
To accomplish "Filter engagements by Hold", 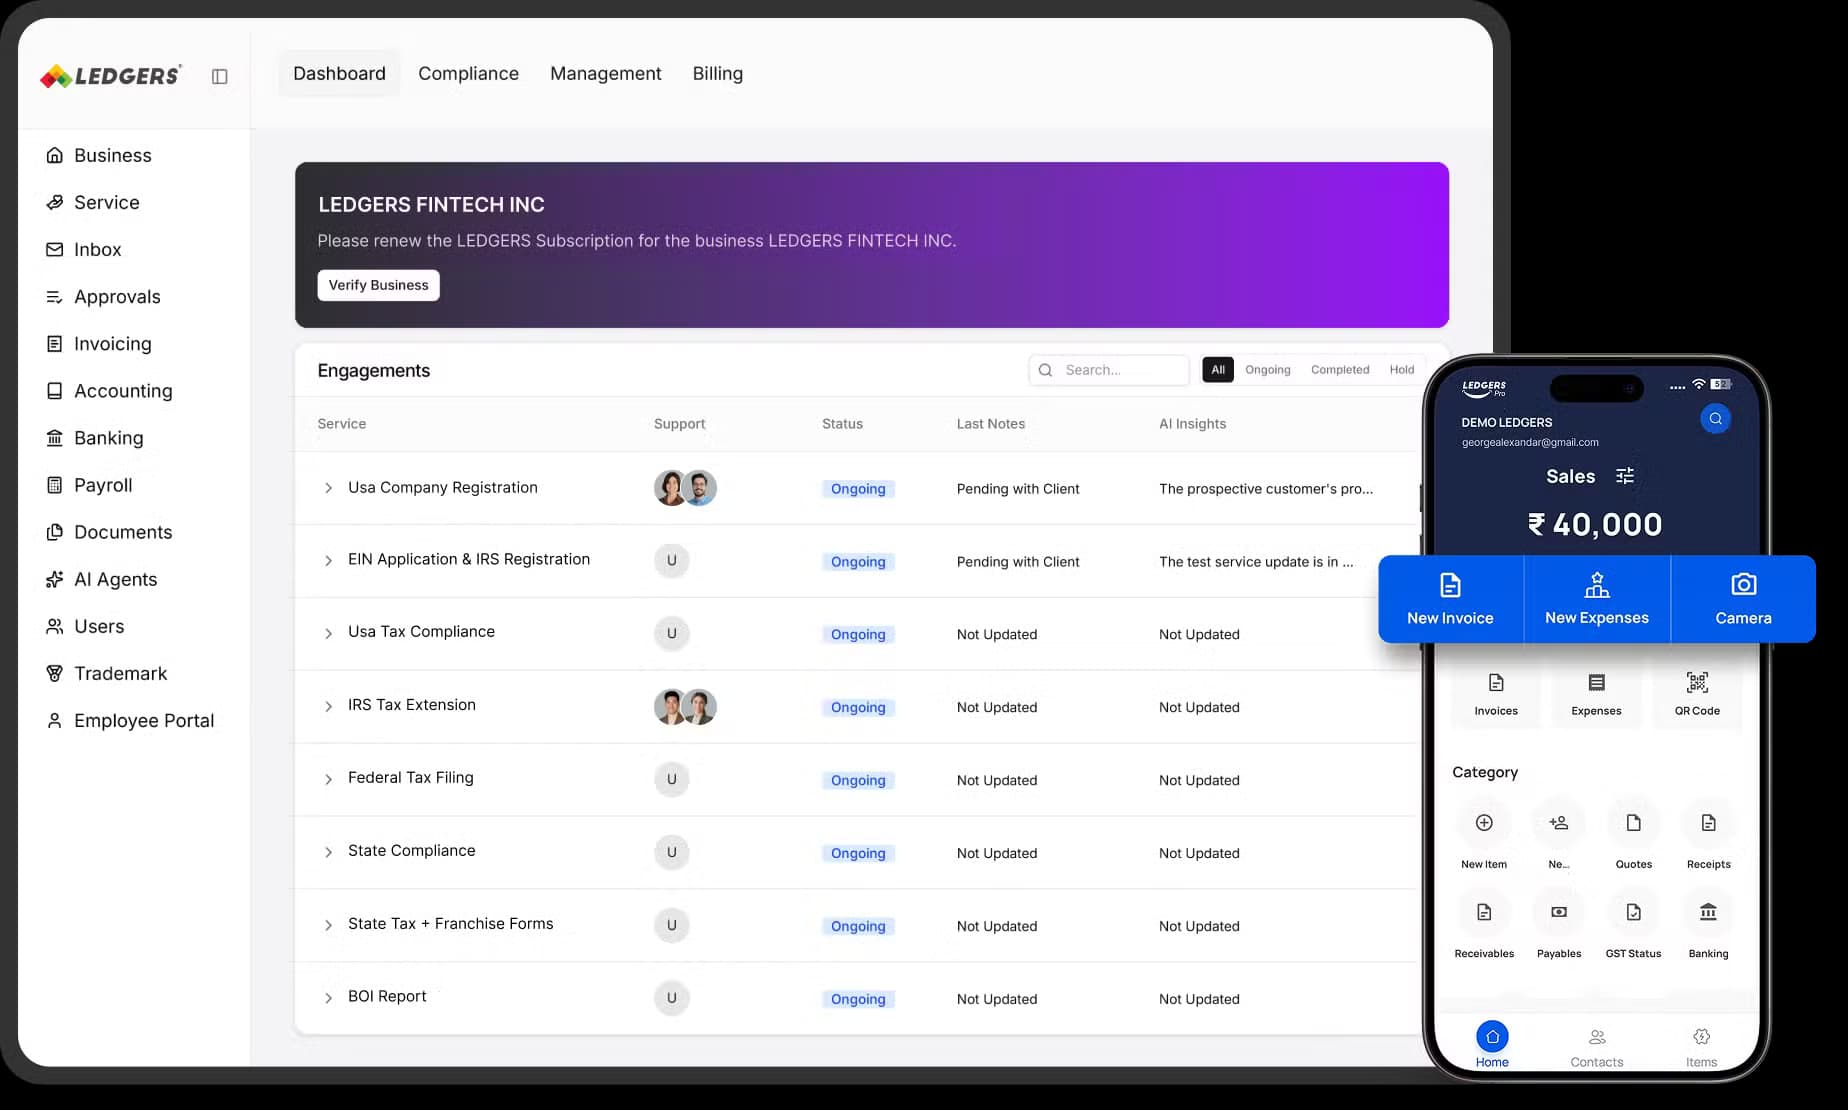I will (1402, 370).
